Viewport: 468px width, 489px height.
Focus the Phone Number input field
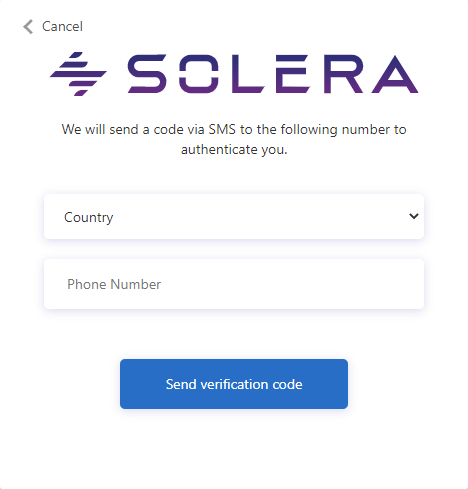[234, 284]
